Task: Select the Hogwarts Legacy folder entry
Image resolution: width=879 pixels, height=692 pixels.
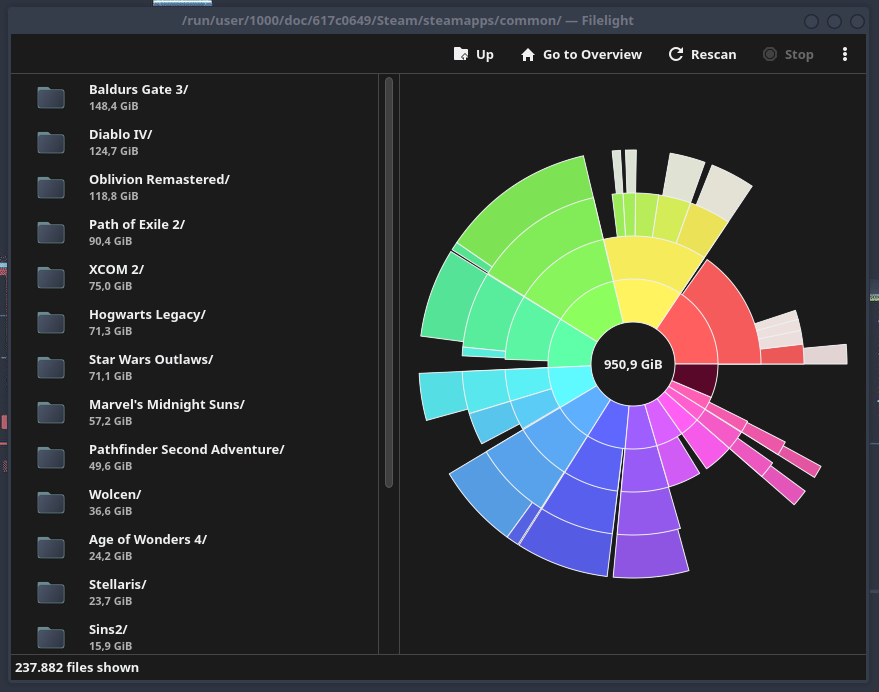Action: coord(147,315)
